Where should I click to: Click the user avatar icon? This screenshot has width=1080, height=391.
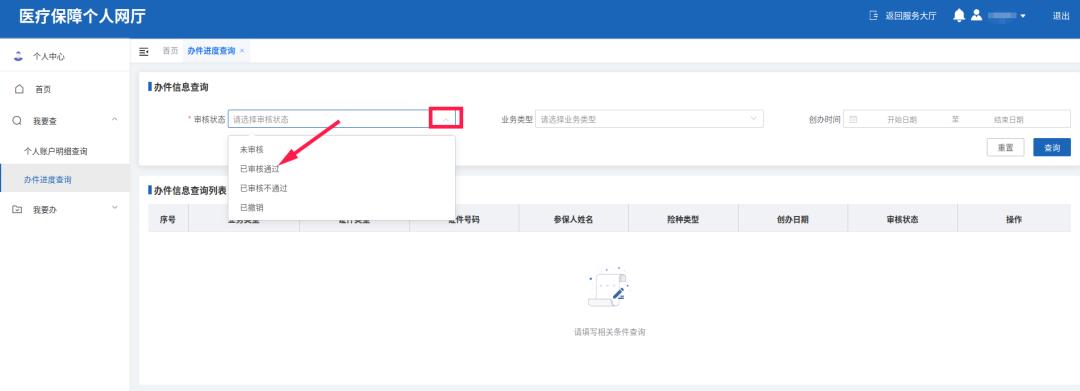pyautogui.click(x=977, y=15)
